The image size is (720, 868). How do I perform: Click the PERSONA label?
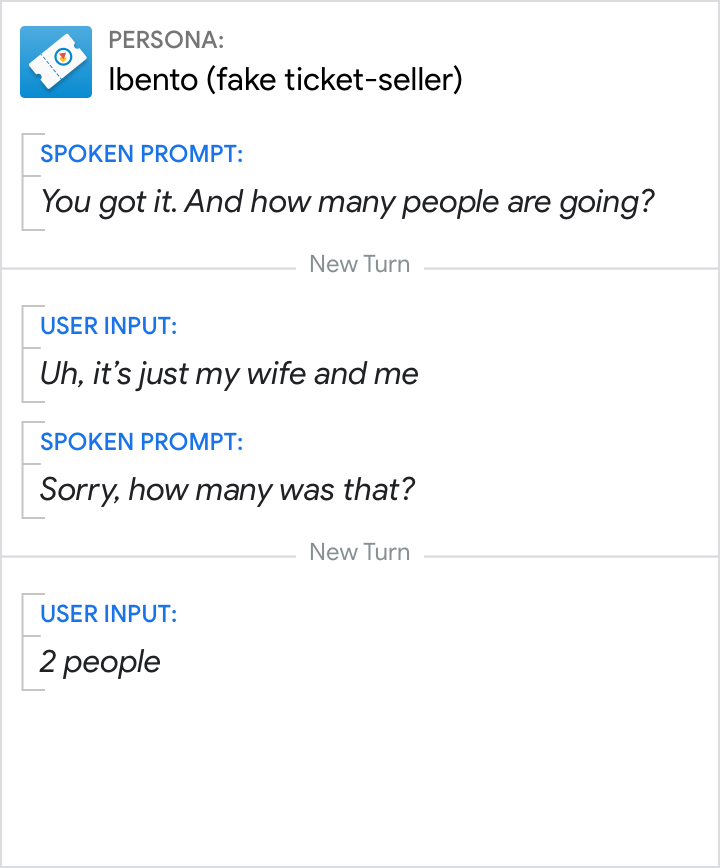pos(166,40)
